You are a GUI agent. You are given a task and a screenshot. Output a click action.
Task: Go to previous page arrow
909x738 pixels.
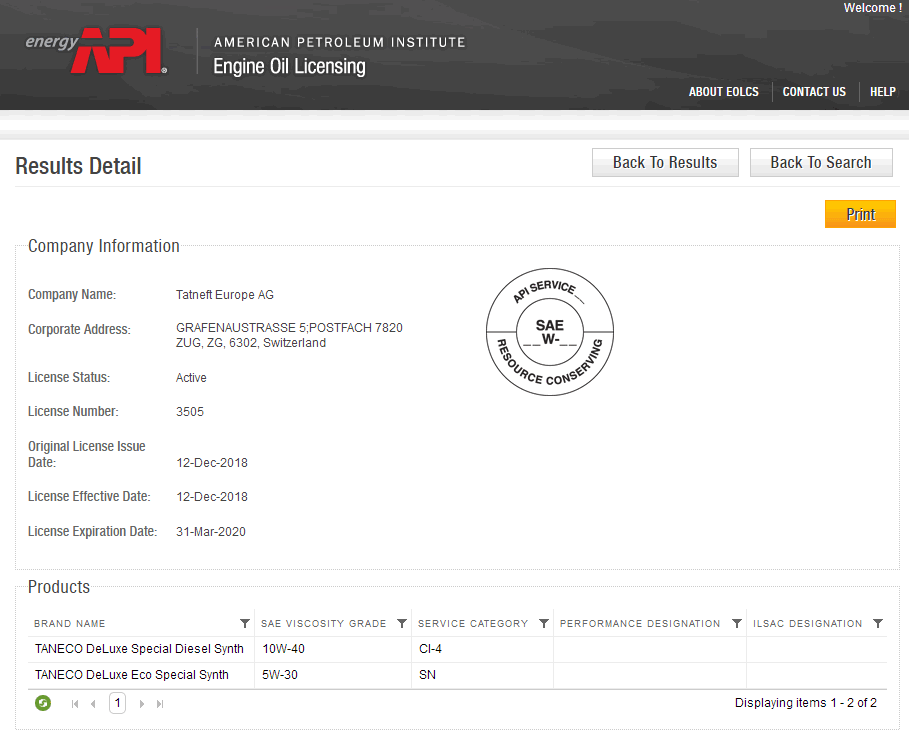pyautogui.click(x=93, y=704)
